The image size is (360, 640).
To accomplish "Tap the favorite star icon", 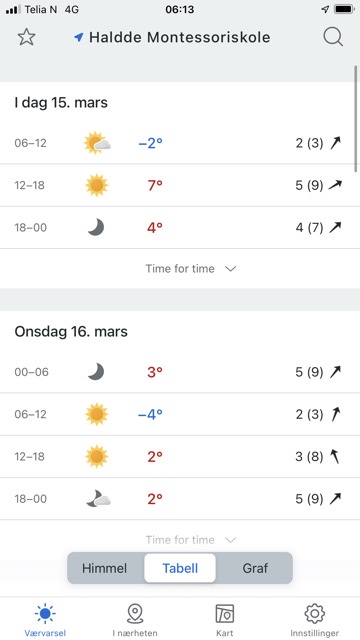I will pos(27,37).
